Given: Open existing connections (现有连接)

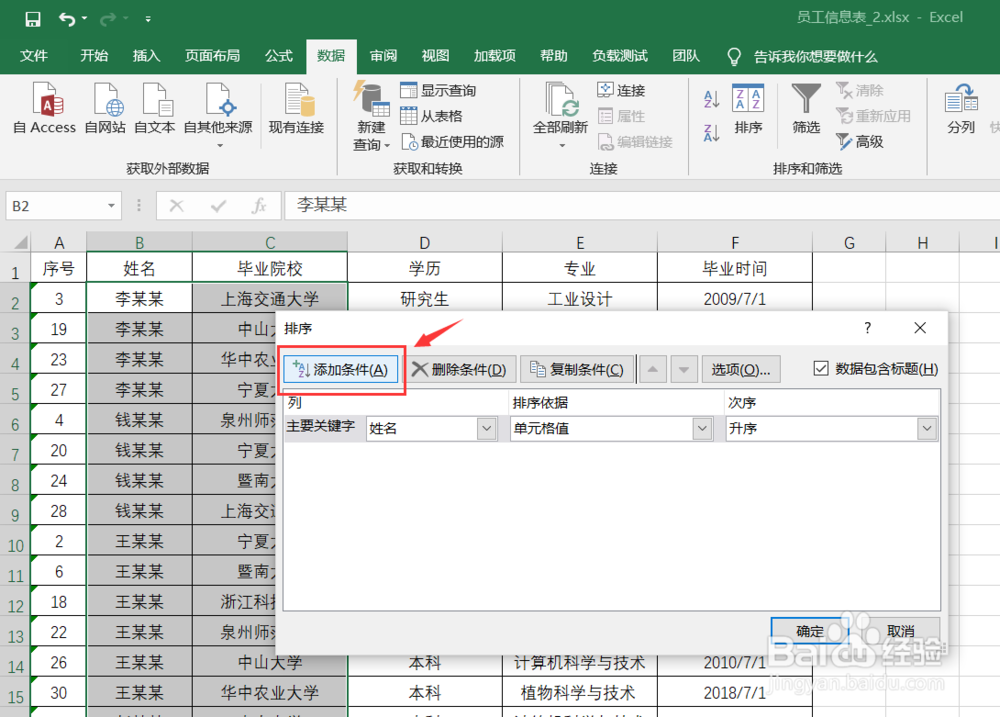Looking at the screenshot, I should tap(297, 108).
